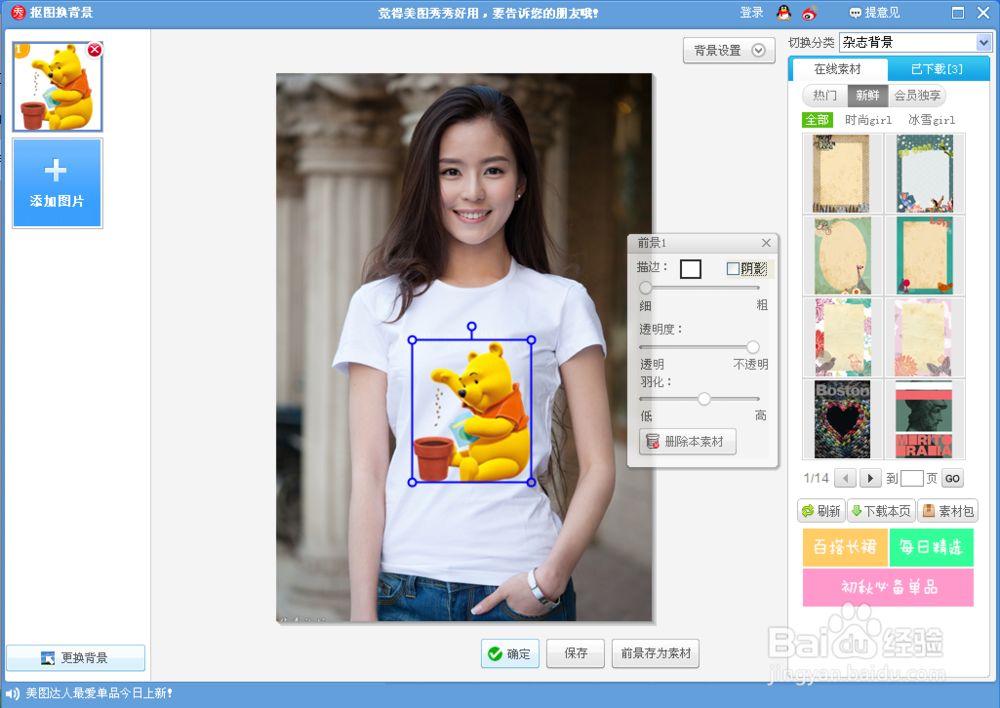This screenshot has height=708, width=1000.
Task: Click the 更换背景 change background button
Action: [x=75, y=658]
